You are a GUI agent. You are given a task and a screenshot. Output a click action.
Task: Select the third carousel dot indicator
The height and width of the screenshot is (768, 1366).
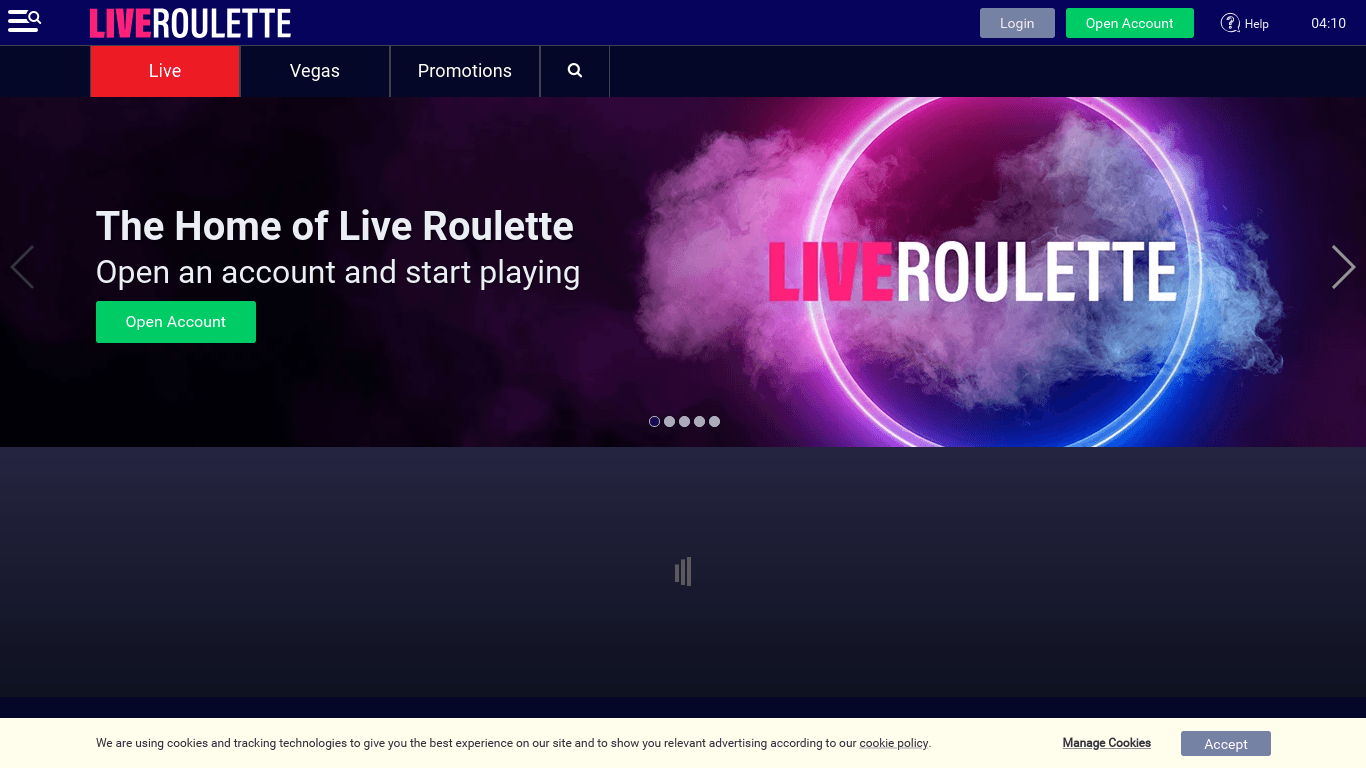[685, 422]
